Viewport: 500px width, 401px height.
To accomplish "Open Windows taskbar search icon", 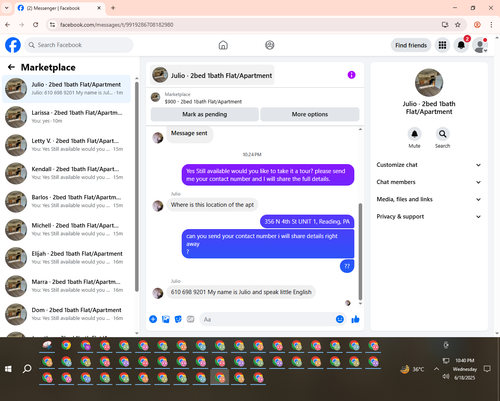I will tap(27, 369).
